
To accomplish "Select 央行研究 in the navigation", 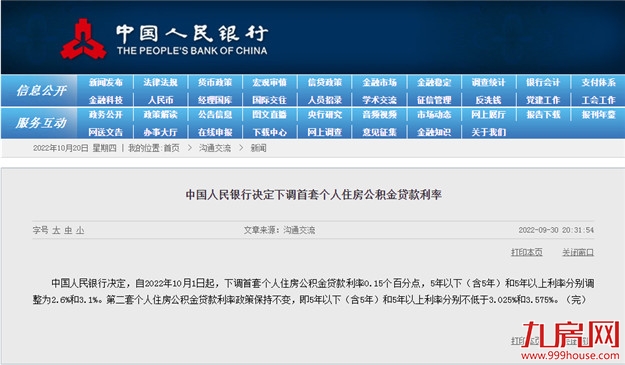I will point(324,115).
